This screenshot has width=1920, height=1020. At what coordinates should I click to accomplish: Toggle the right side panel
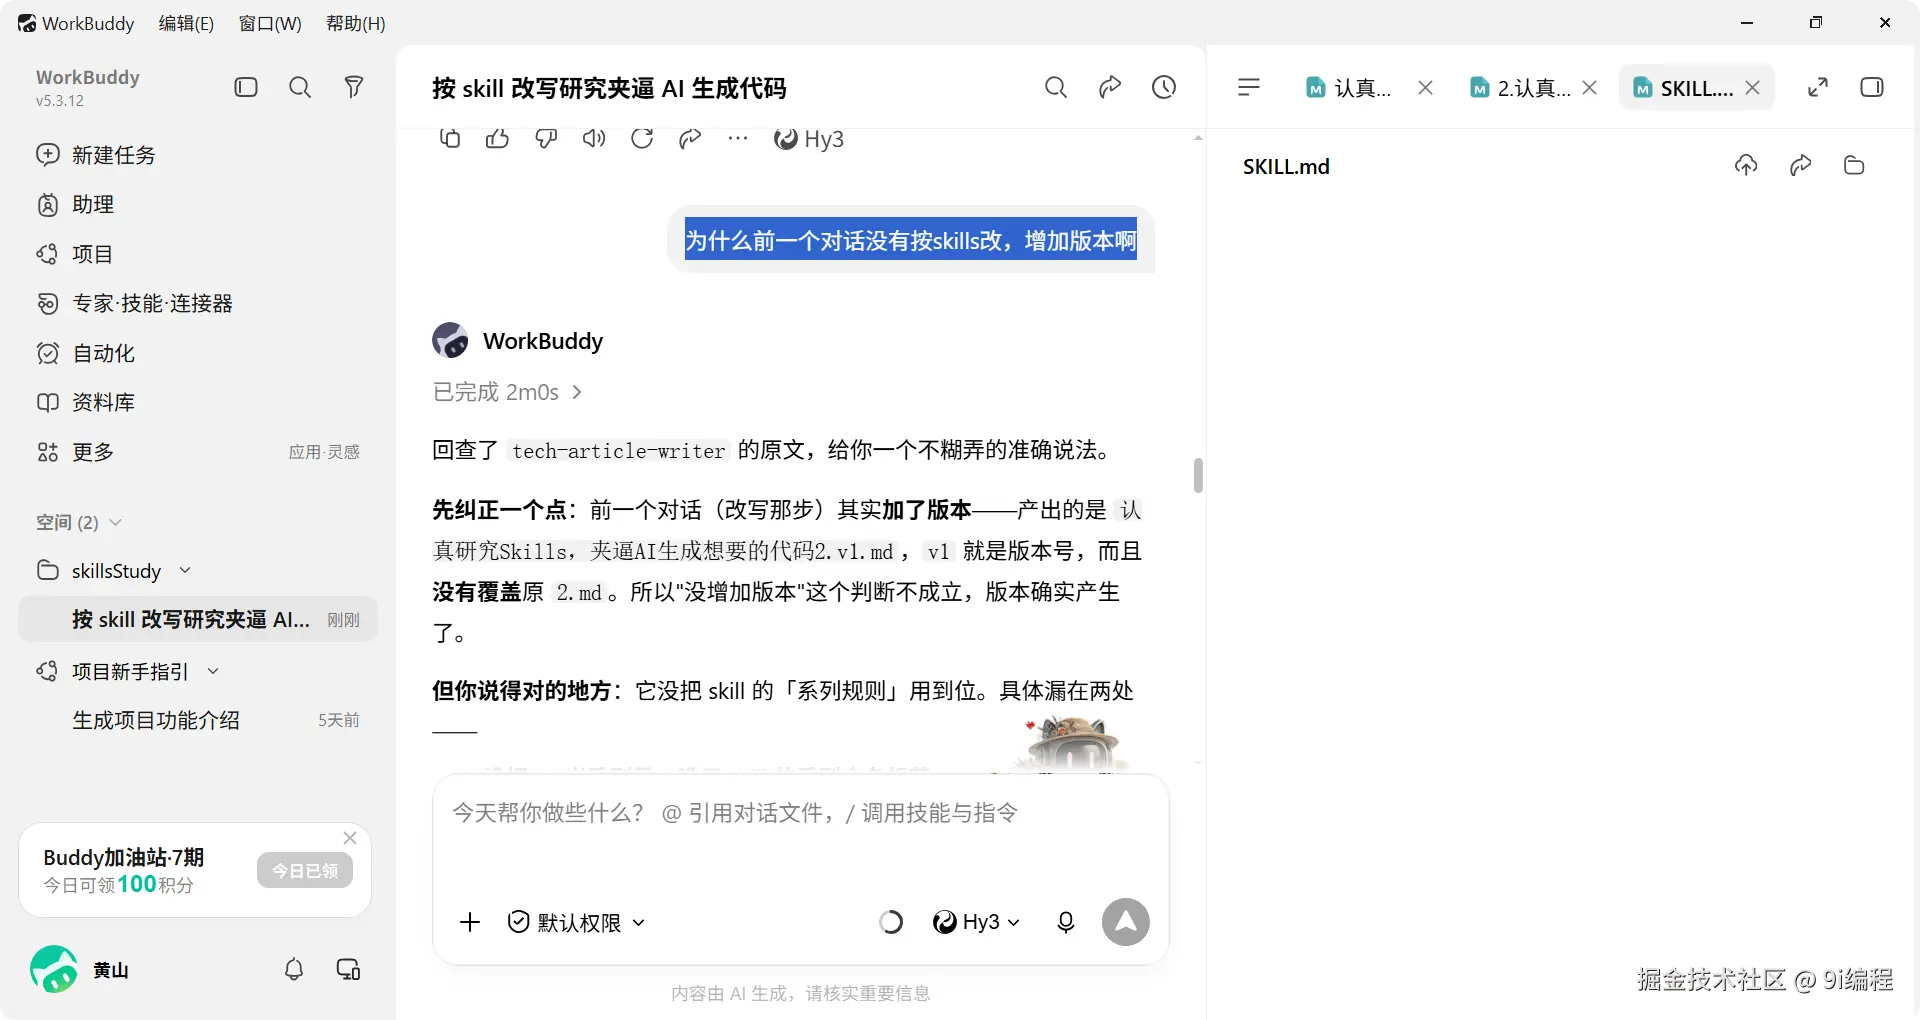coord(1872,88)
